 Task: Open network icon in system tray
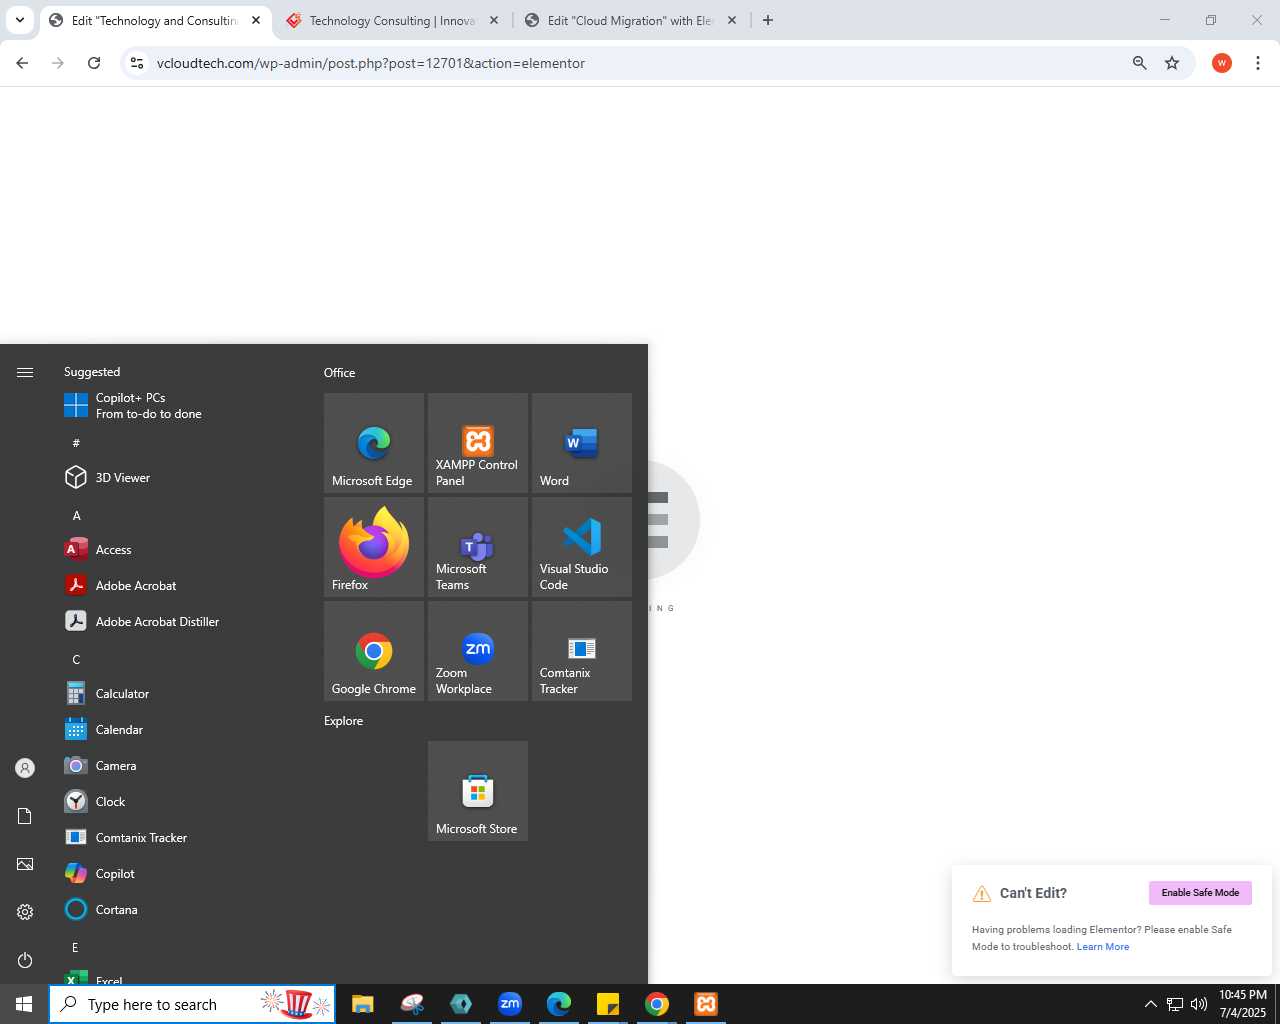[1175, 1004]
